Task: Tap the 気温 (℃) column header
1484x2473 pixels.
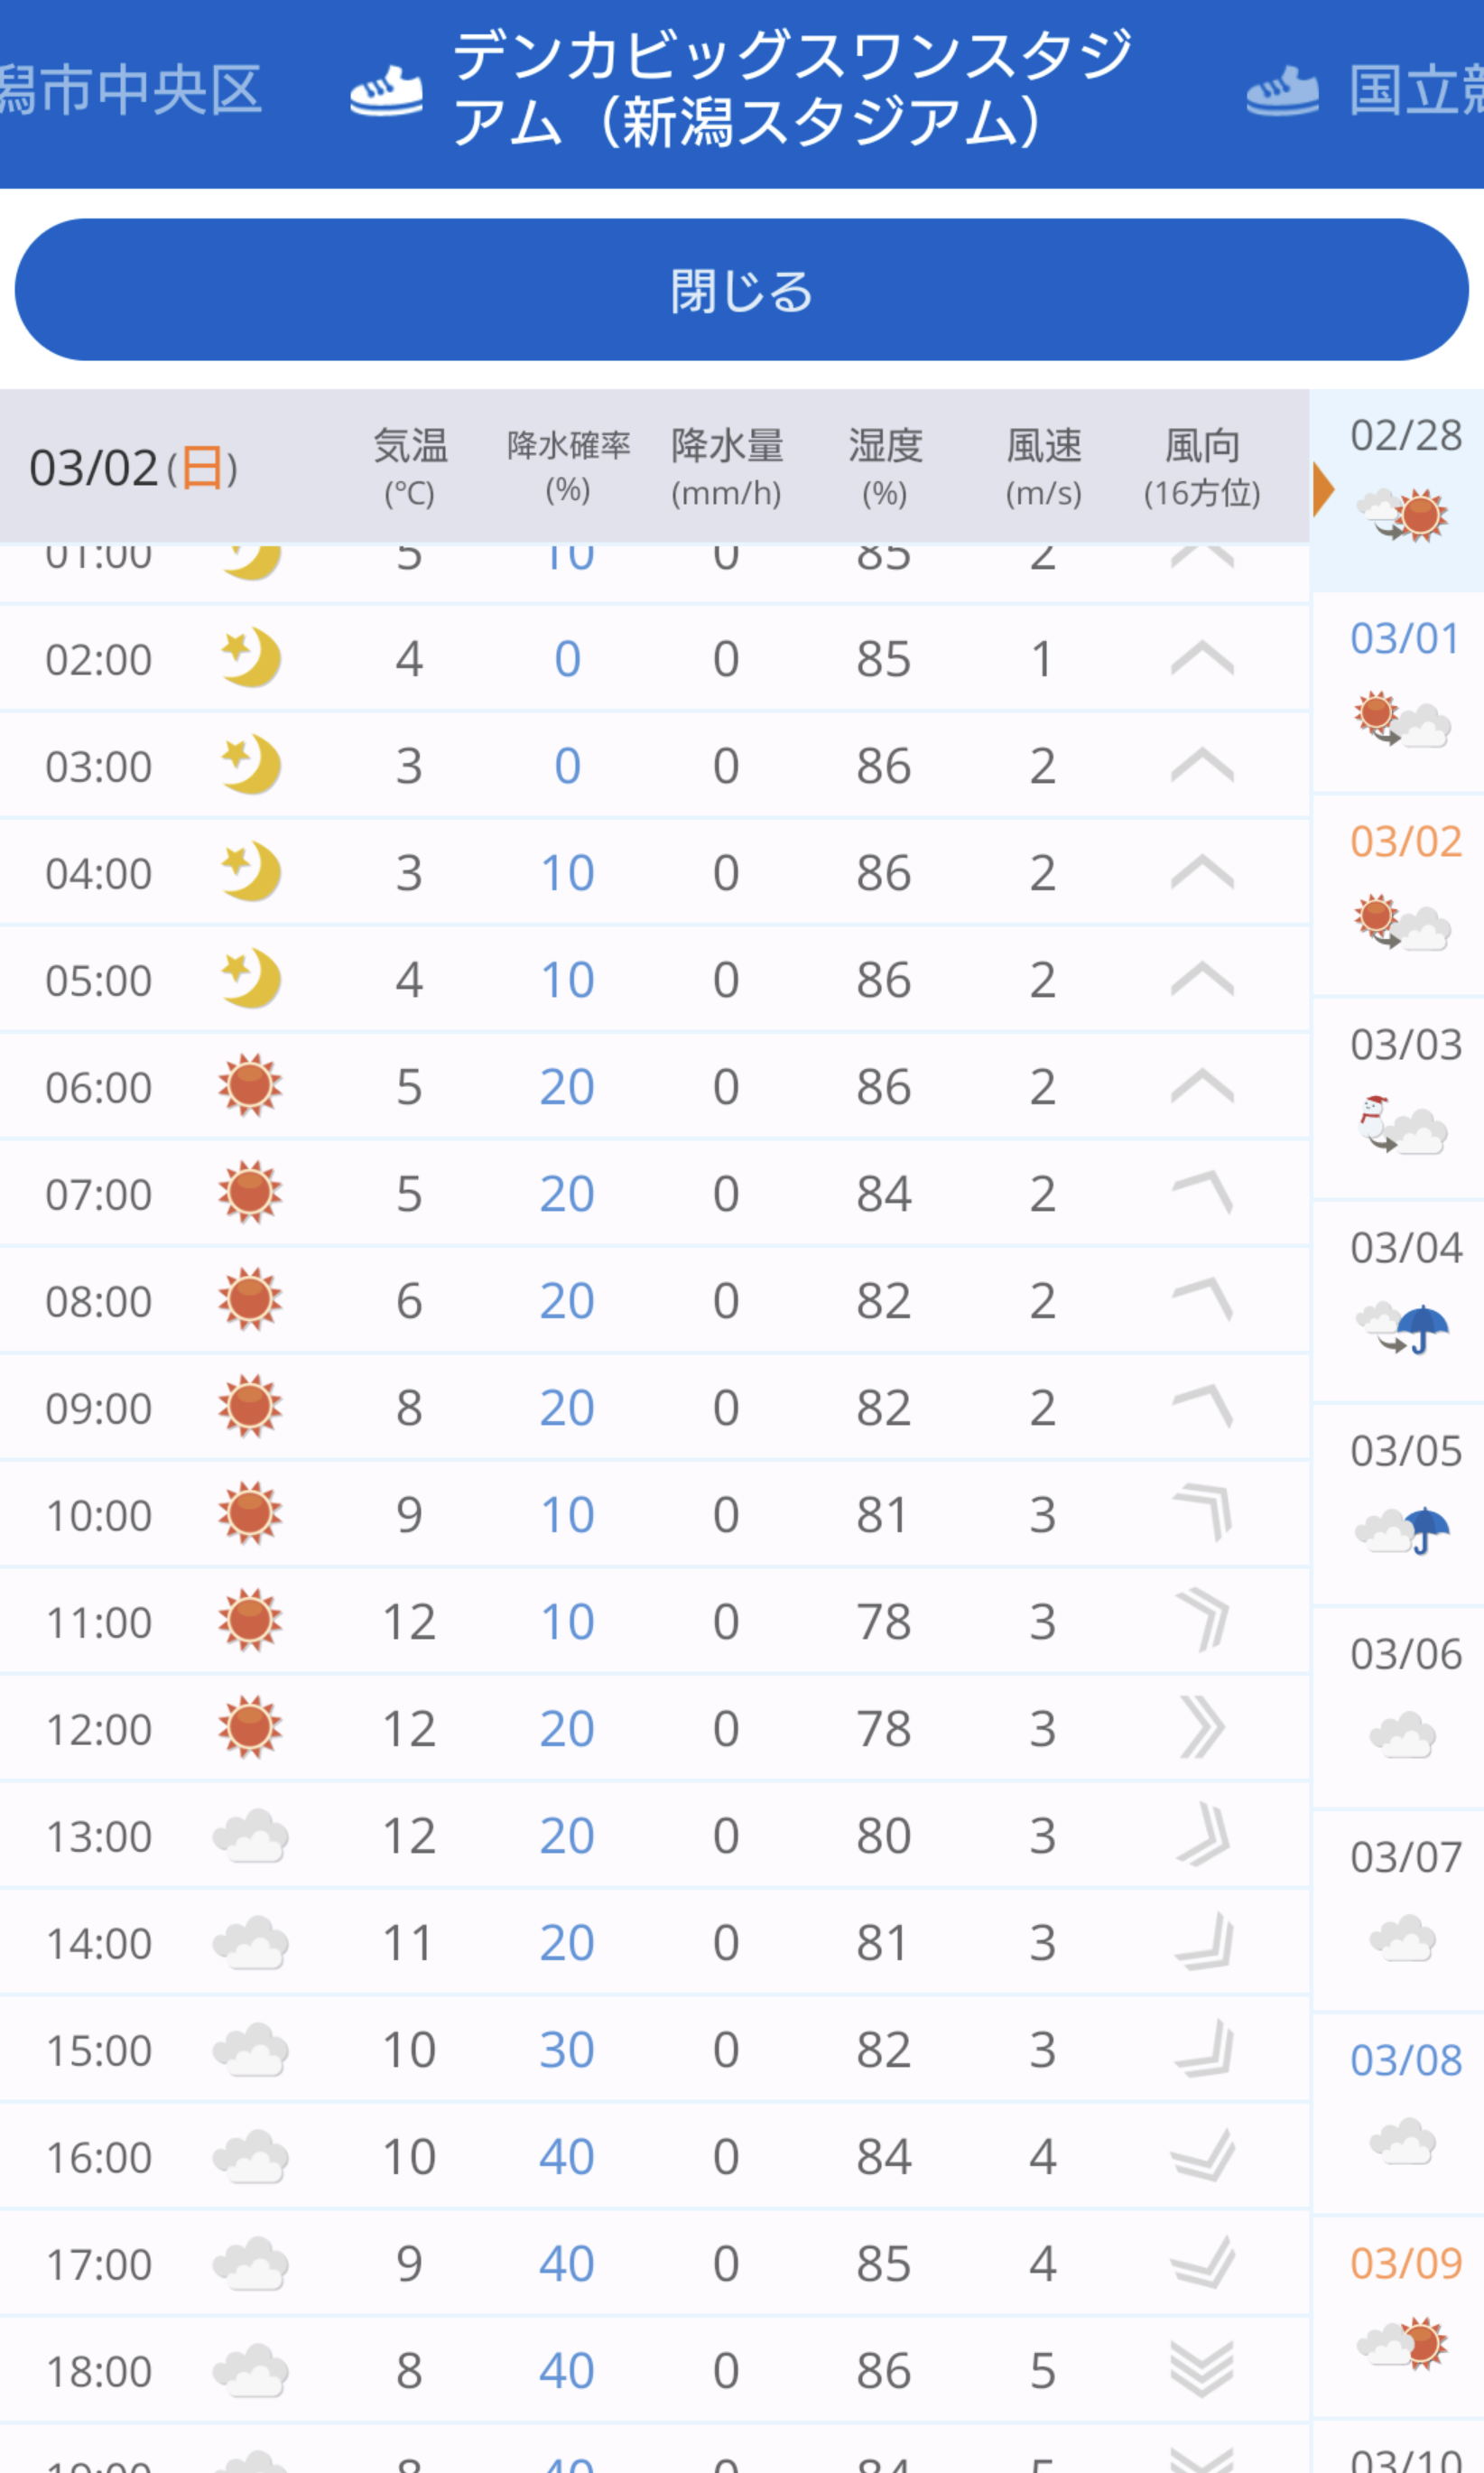Action: click(410, 467)
